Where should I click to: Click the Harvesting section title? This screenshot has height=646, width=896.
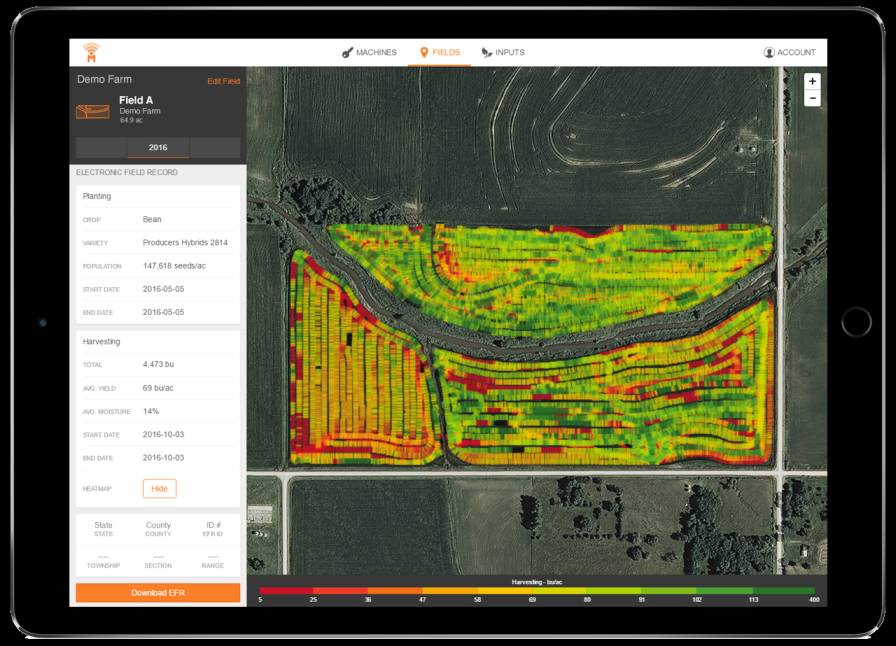click(101, 342)
